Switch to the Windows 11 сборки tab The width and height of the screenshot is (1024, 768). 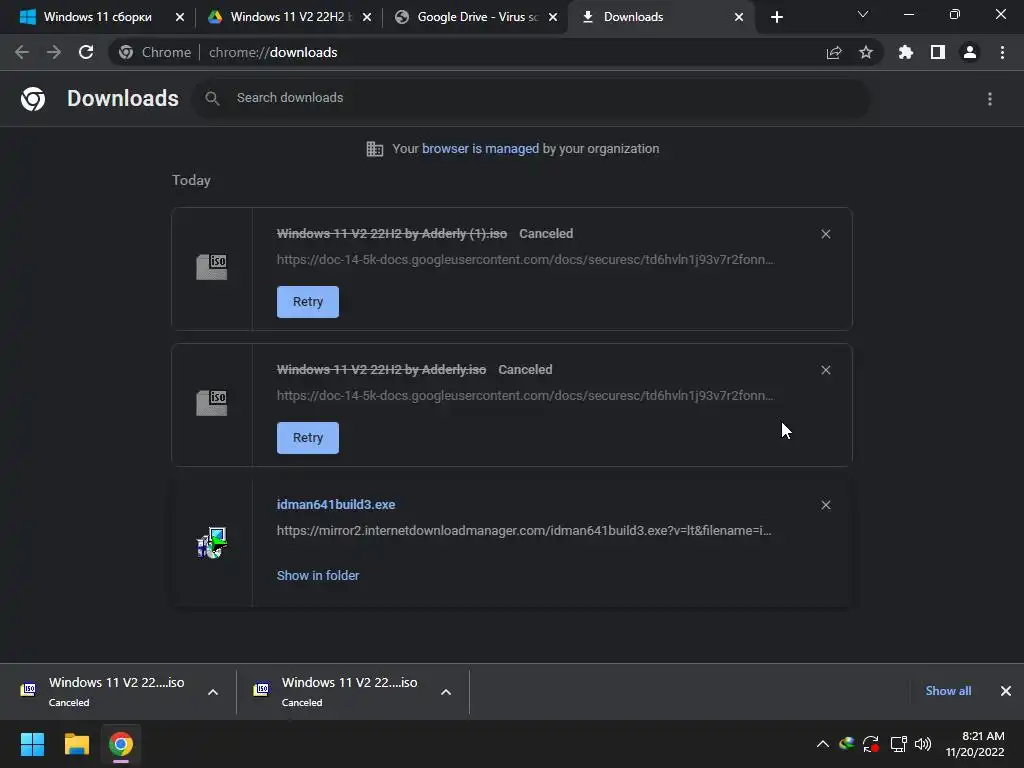(96, 17)
